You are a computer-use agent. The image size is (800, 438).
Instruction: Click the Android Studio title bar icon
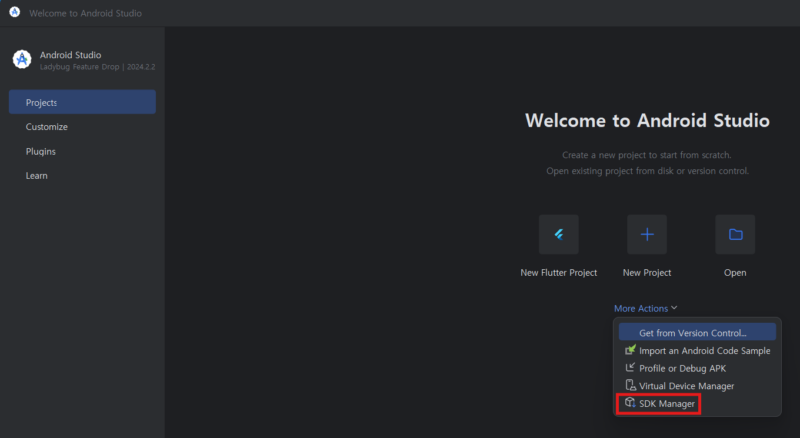point(14,12)
